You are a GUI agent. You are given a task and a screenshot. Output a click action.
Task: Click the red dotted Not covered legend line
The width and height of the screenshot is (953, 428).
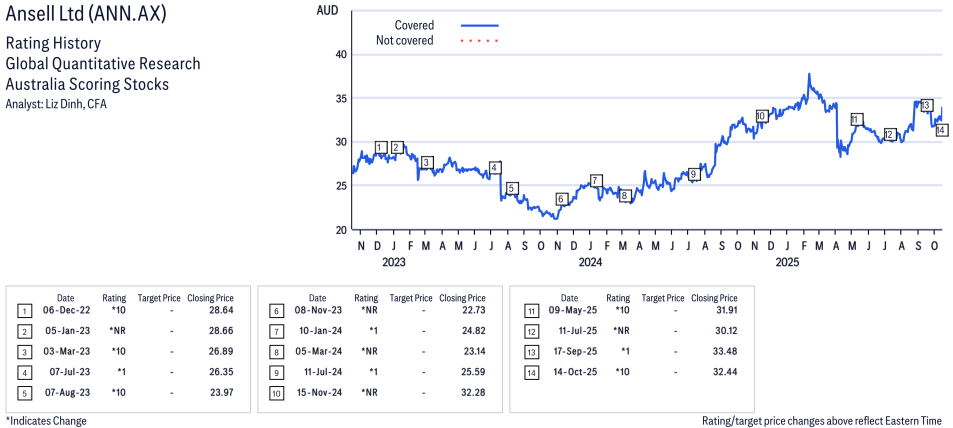click(479, 41)
